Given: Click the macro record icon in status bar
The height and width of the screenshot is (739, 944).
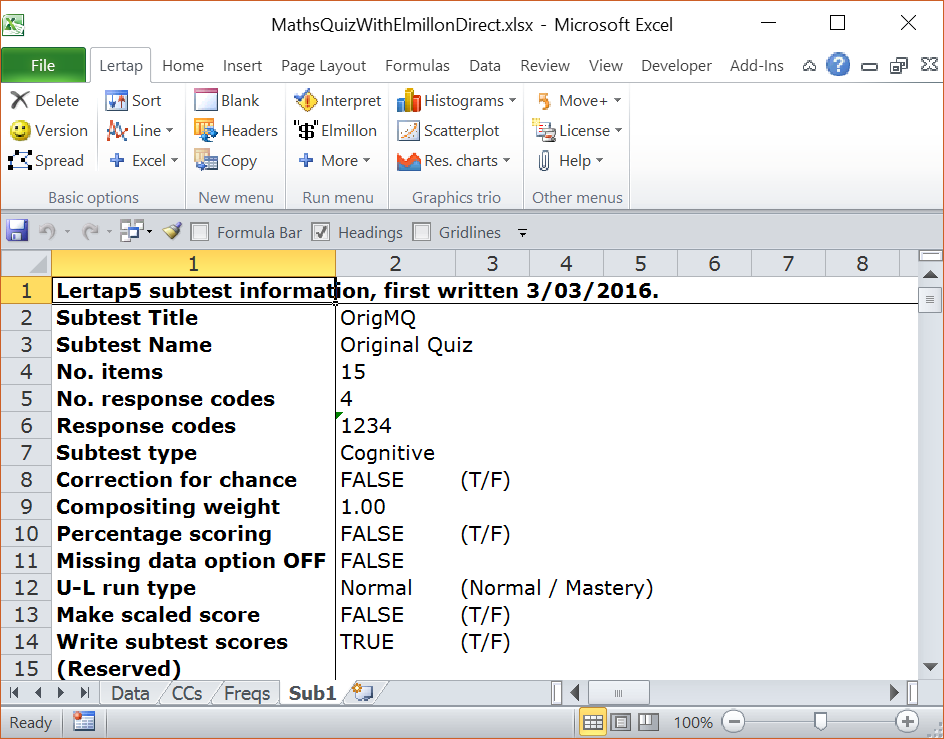Looking at the screenshot, I should (x=84, y=722).
